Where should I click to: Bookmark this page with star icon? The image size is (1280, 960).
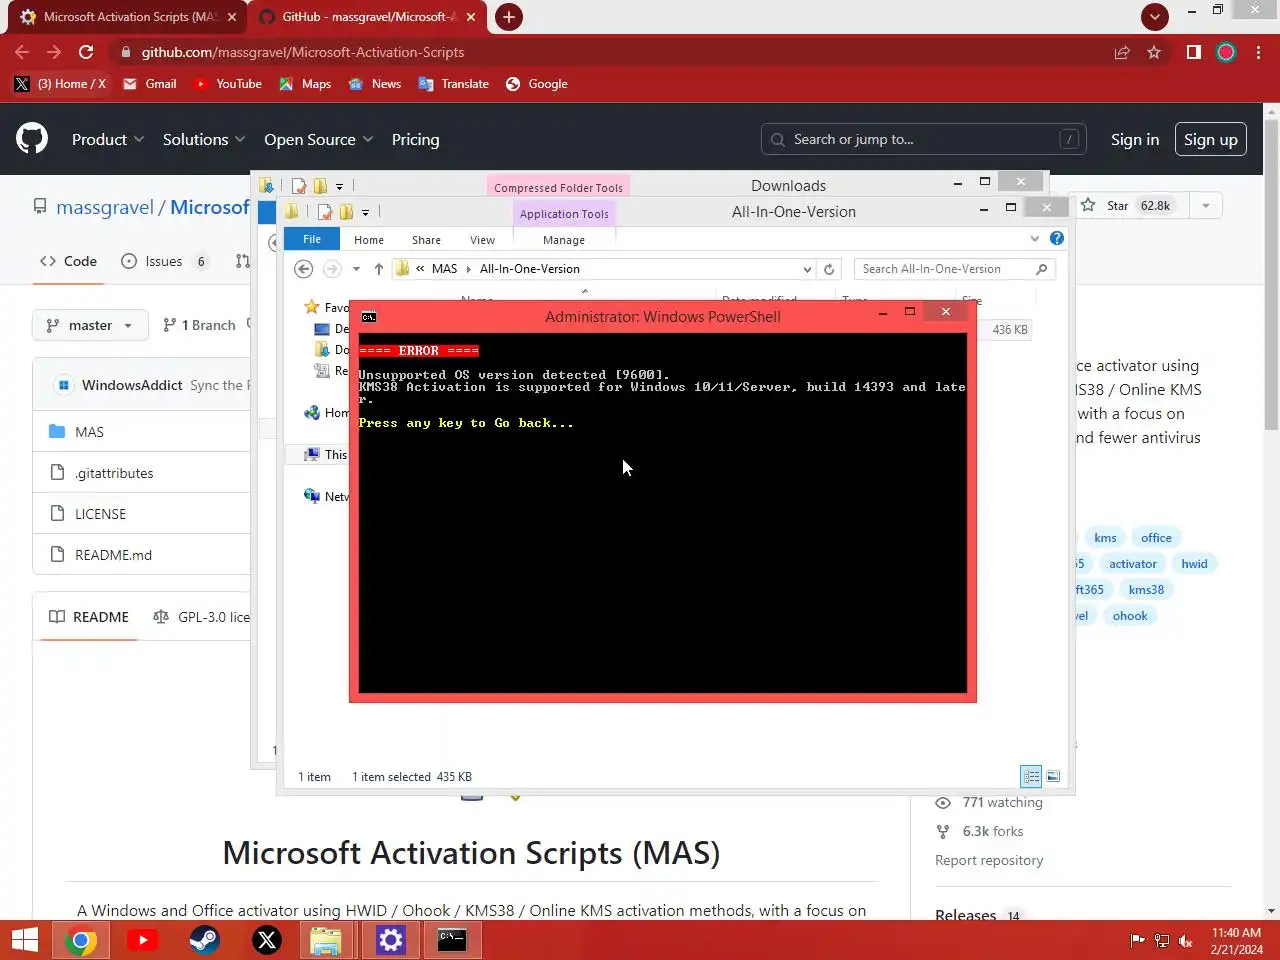click(x=1154, y=52)
